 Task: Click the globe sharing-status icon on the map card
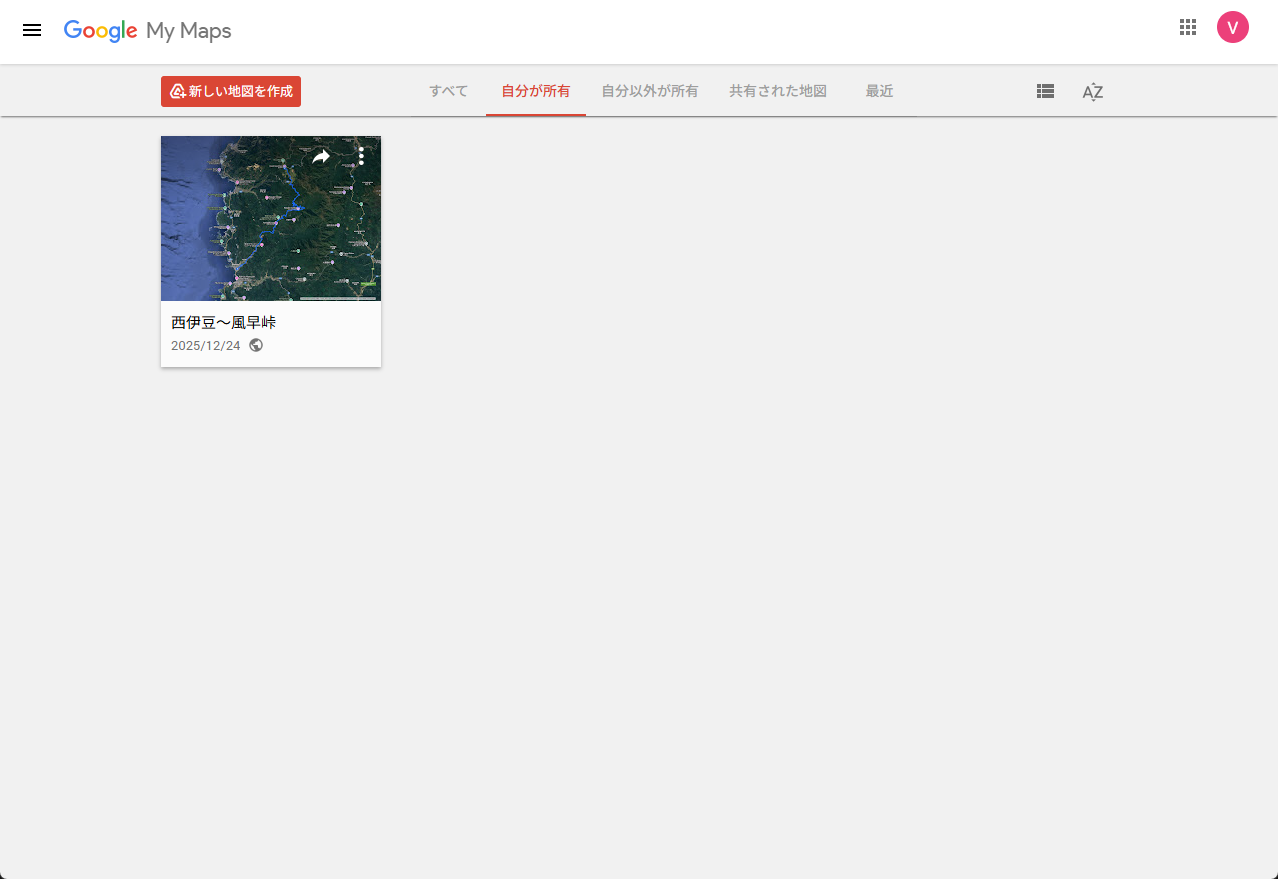256,344
